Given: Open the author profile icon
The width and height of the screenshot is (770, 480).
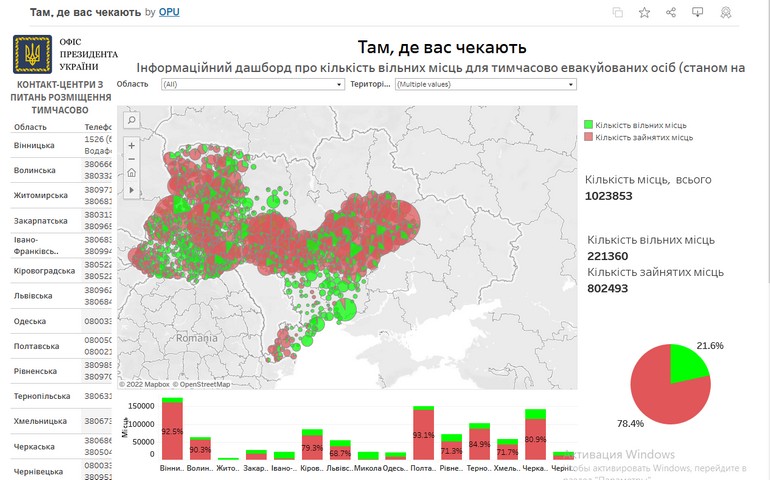Looking at the screenshot, I should pyautogui.click(x=726, y=12).
